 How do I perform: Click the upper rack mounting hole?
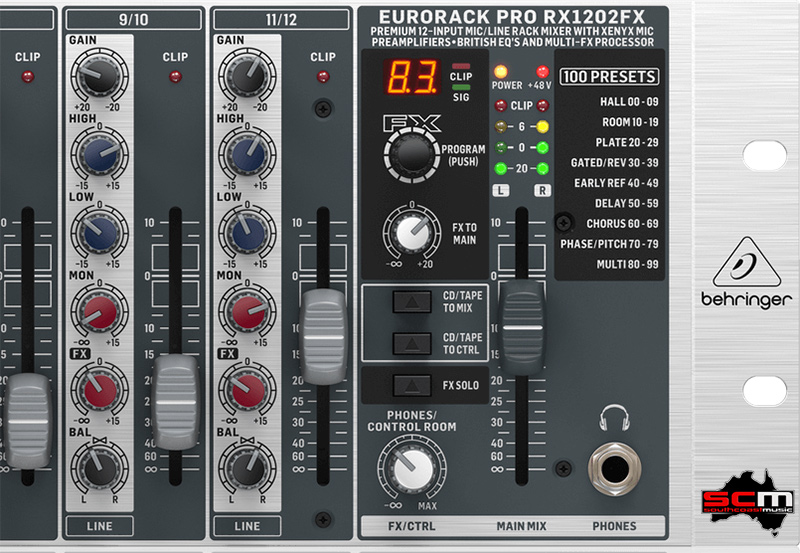coord(765,156)
